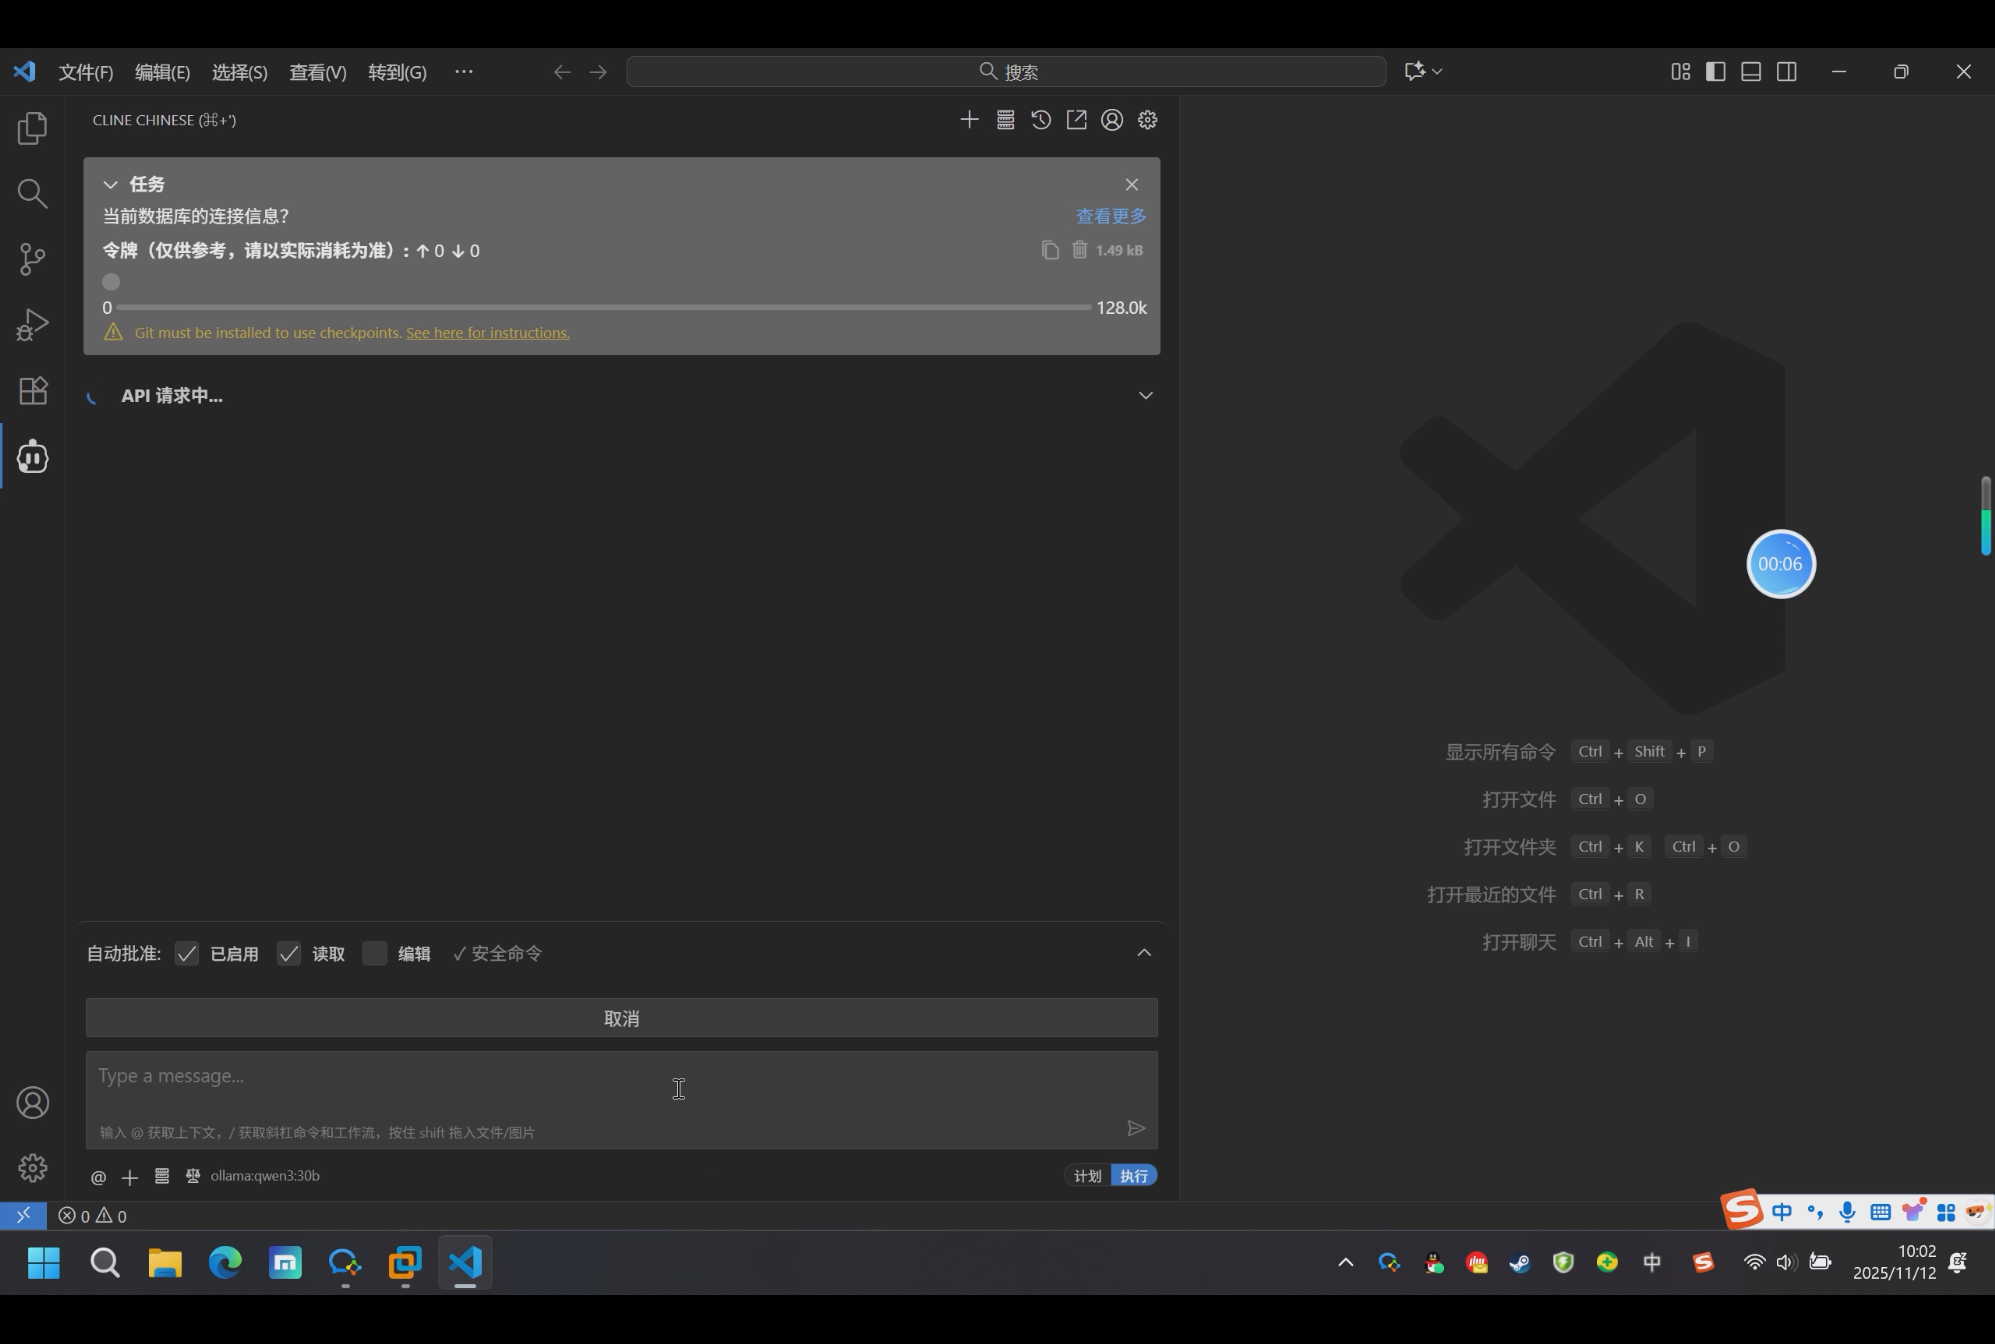Screen dimensions: 1995x1344
Task: Collapse the 自动批准 panel arrow
Action: point(1144,953)
